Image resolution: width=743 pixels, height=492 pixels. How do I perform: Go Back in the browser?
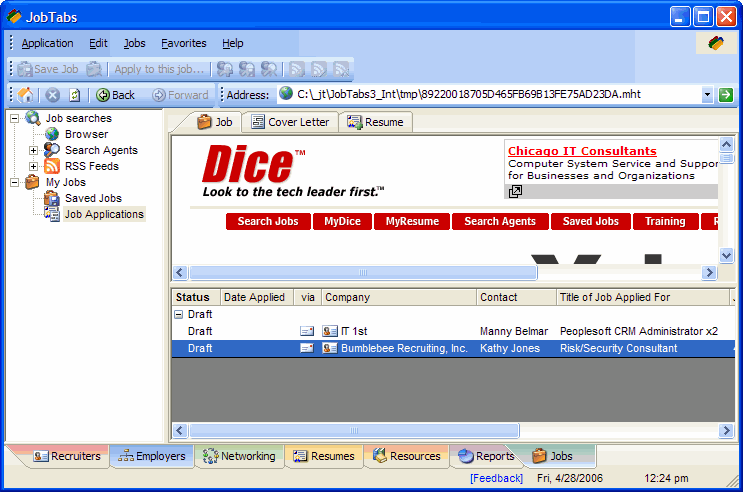(115, 95)
